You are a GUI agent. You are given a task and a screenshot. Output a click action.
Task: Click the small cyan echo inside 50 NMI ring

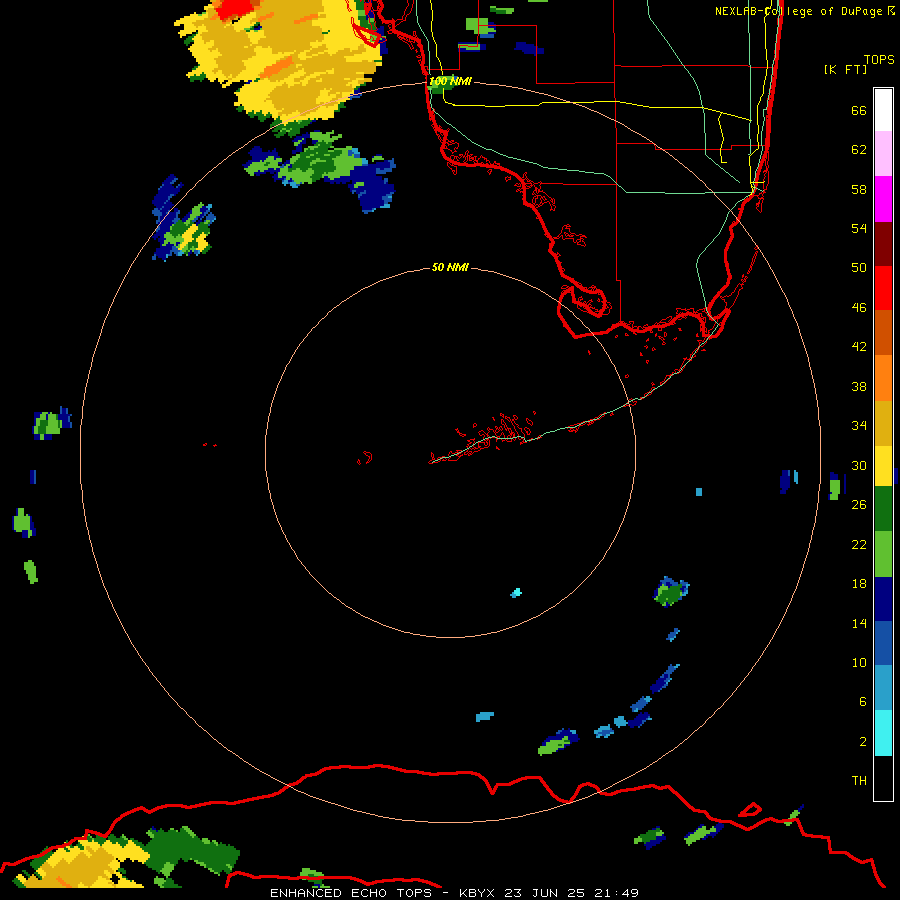pyautogui.click(x=516, y=593)
